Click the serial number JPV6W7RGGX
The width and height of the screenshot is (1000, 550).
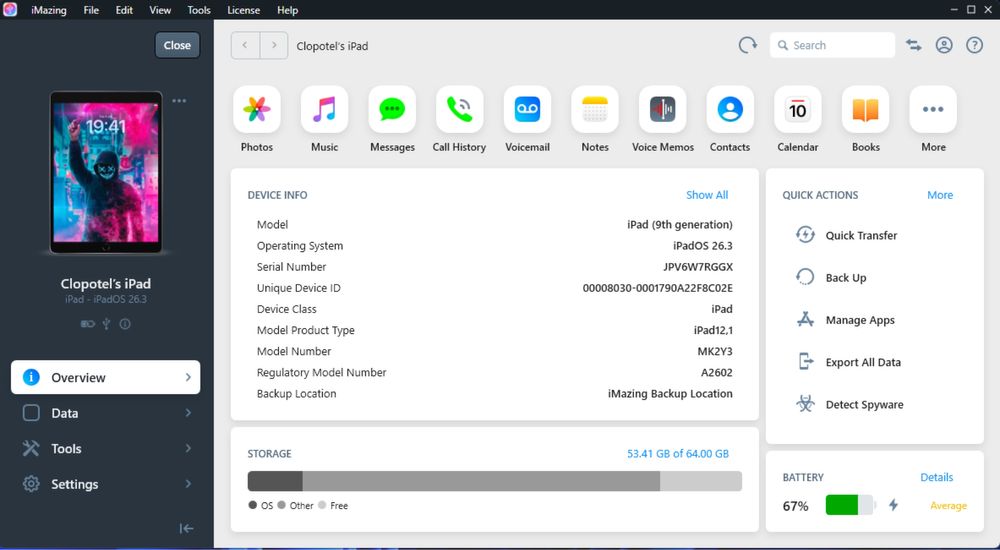point(698,267)
